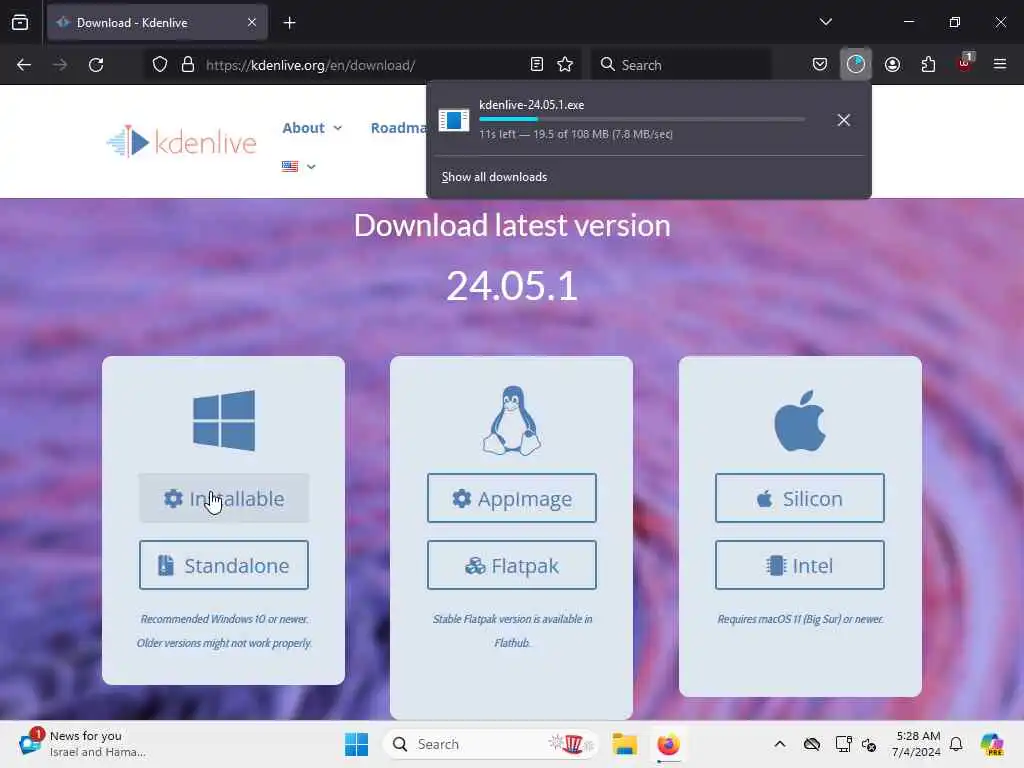
Task: Open the notifications bell
Action: [956, 744]
